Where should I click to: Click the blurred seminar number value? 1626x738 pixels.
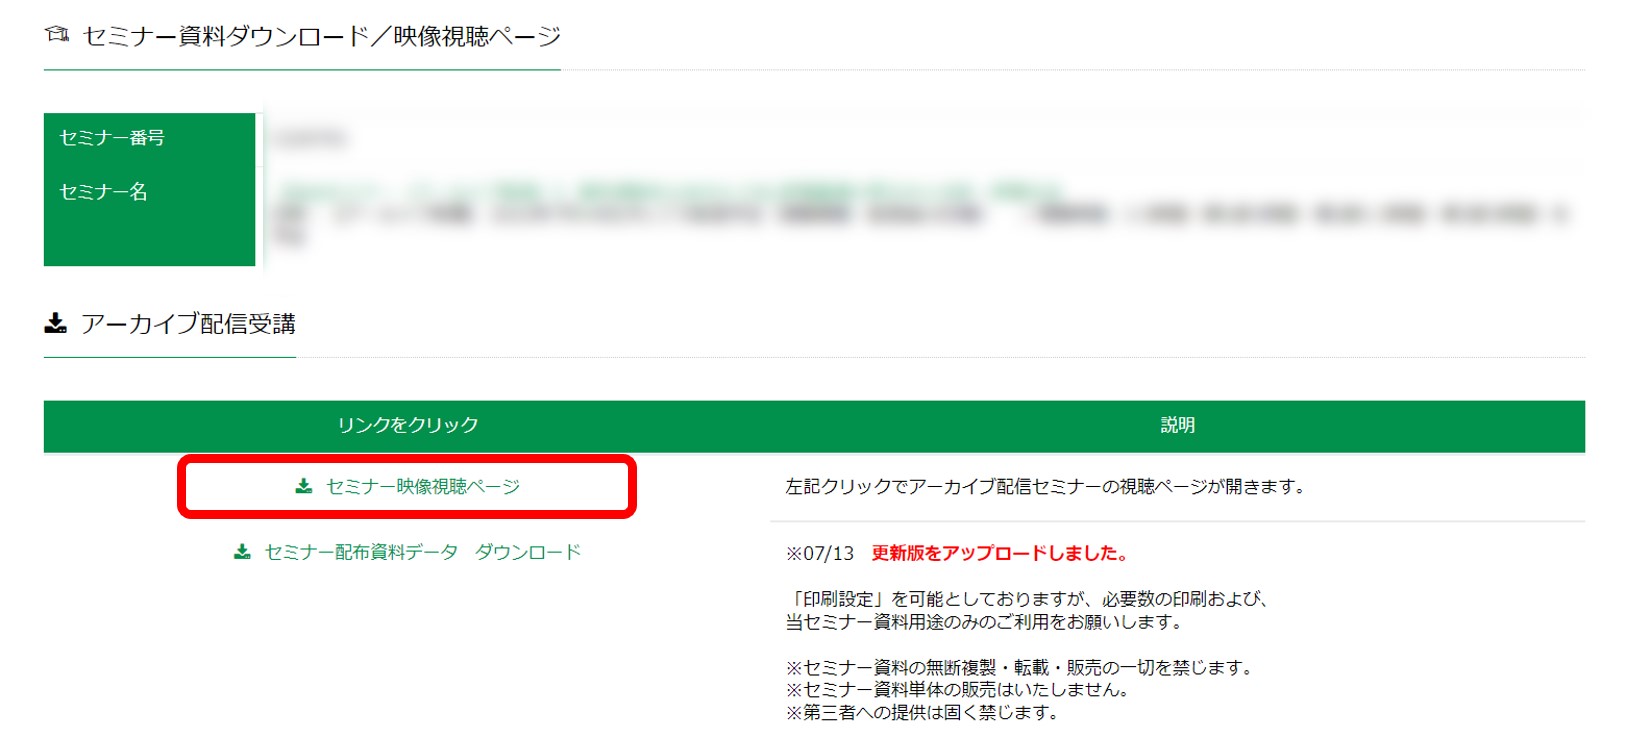coord(312,138)
